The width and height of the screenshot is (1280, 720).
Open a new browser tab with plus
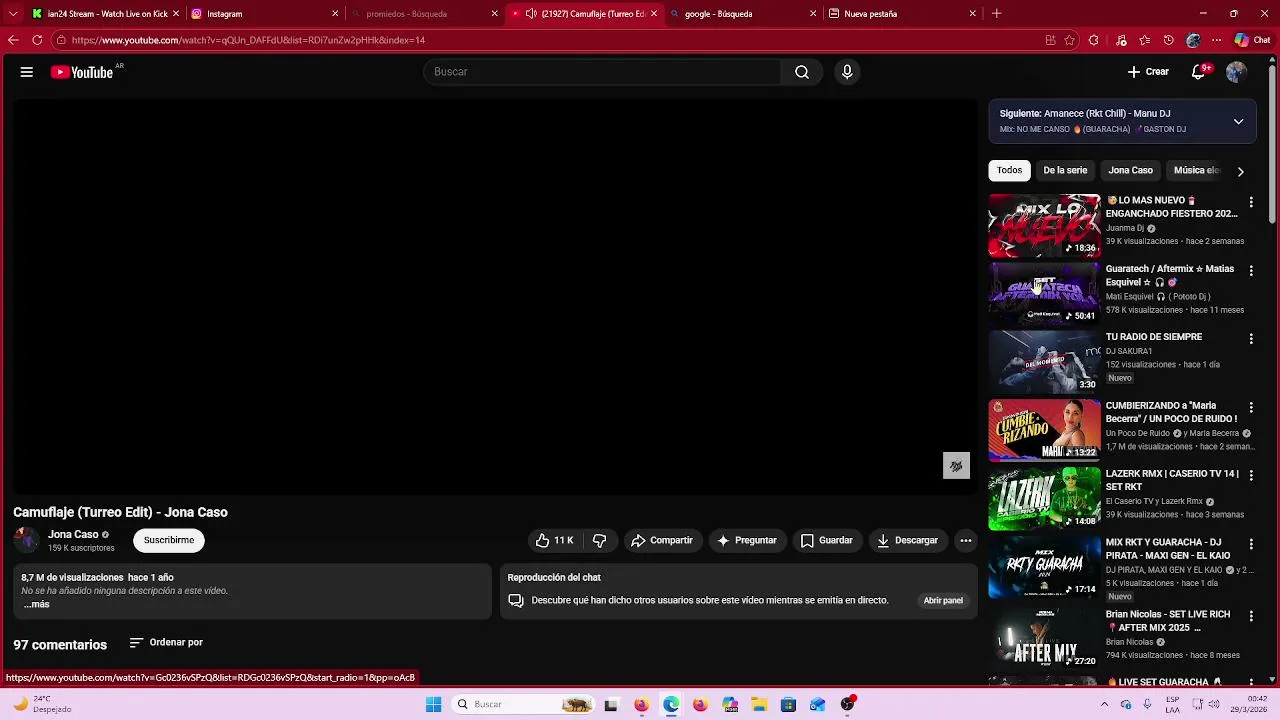[996, 14]
